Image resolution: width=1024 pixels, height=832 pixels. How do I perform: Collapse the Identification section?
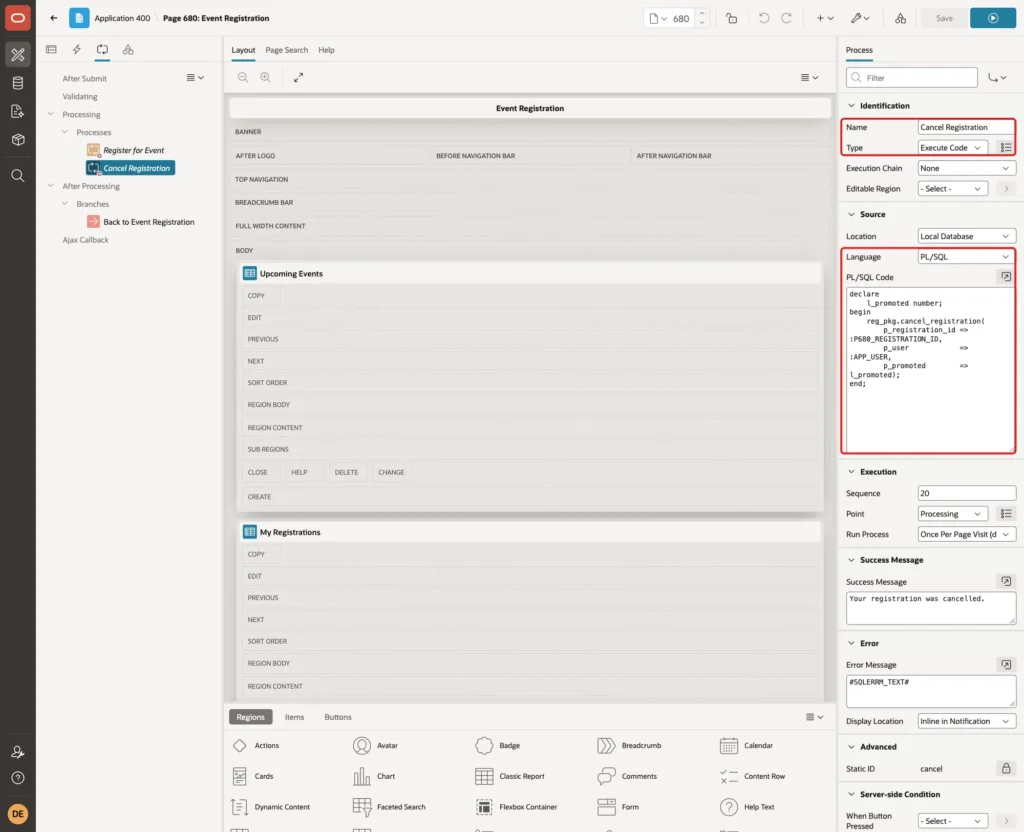tap(851, 106)
